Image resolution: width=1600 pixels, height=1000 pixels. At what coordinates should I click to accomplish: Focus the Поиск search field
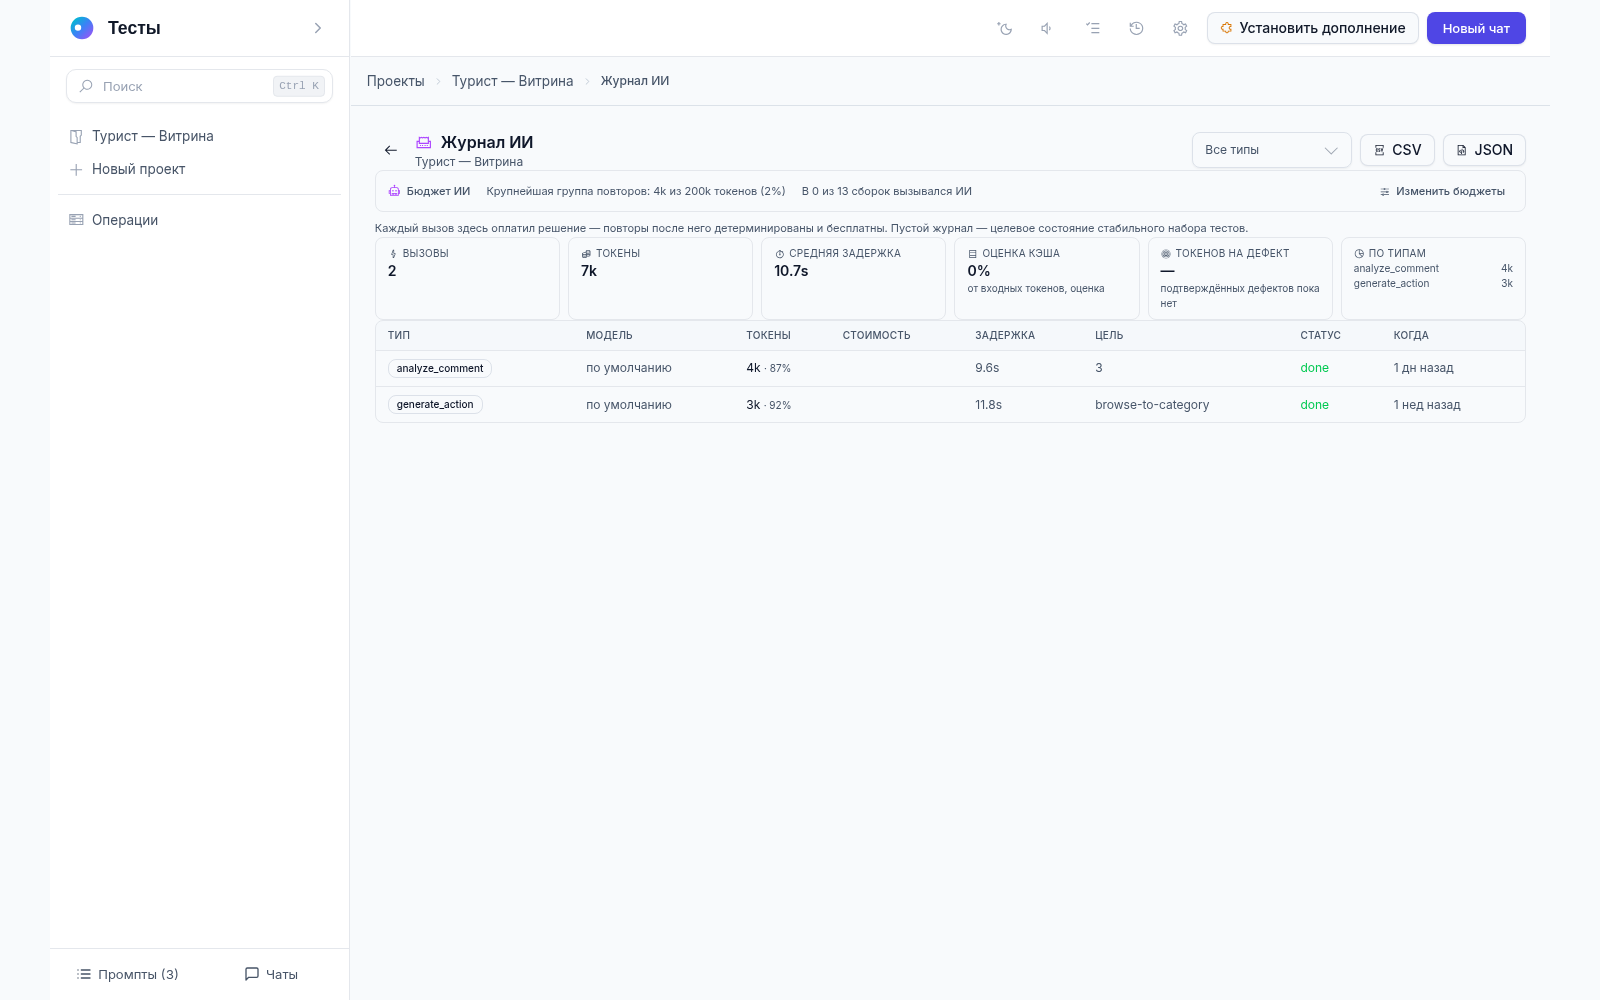point(199,86)
